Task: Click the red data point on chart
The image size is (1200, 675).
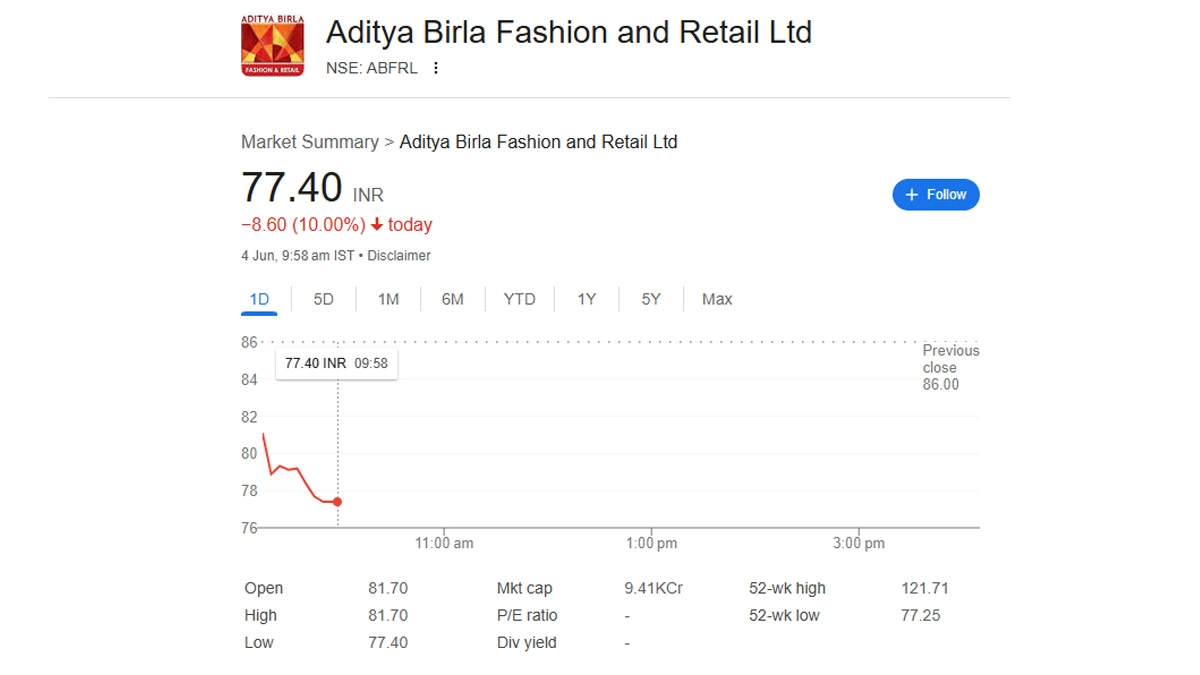Action: [338, 502]
